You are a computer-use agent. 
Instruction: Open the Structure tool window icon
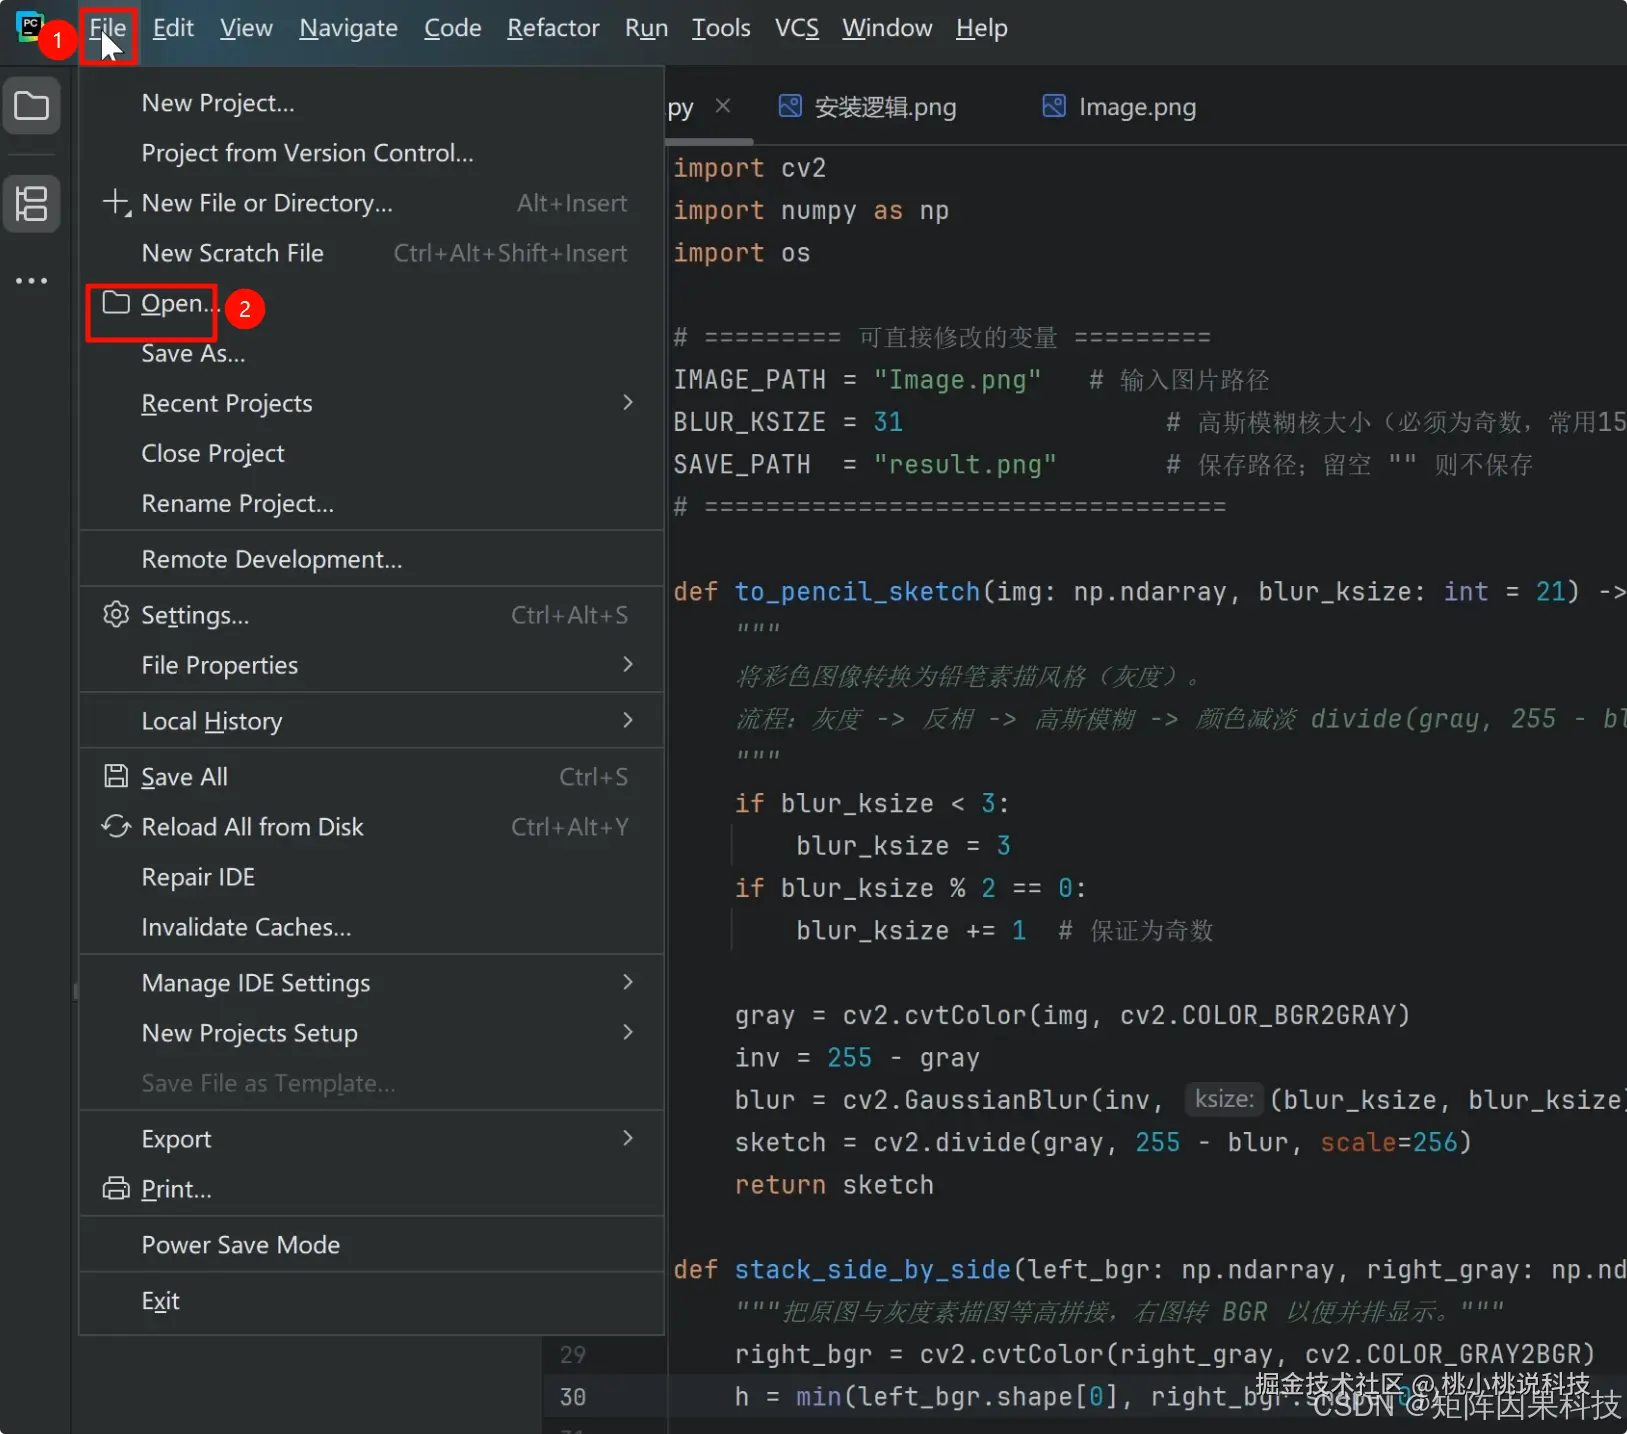(x=32, y=204)
